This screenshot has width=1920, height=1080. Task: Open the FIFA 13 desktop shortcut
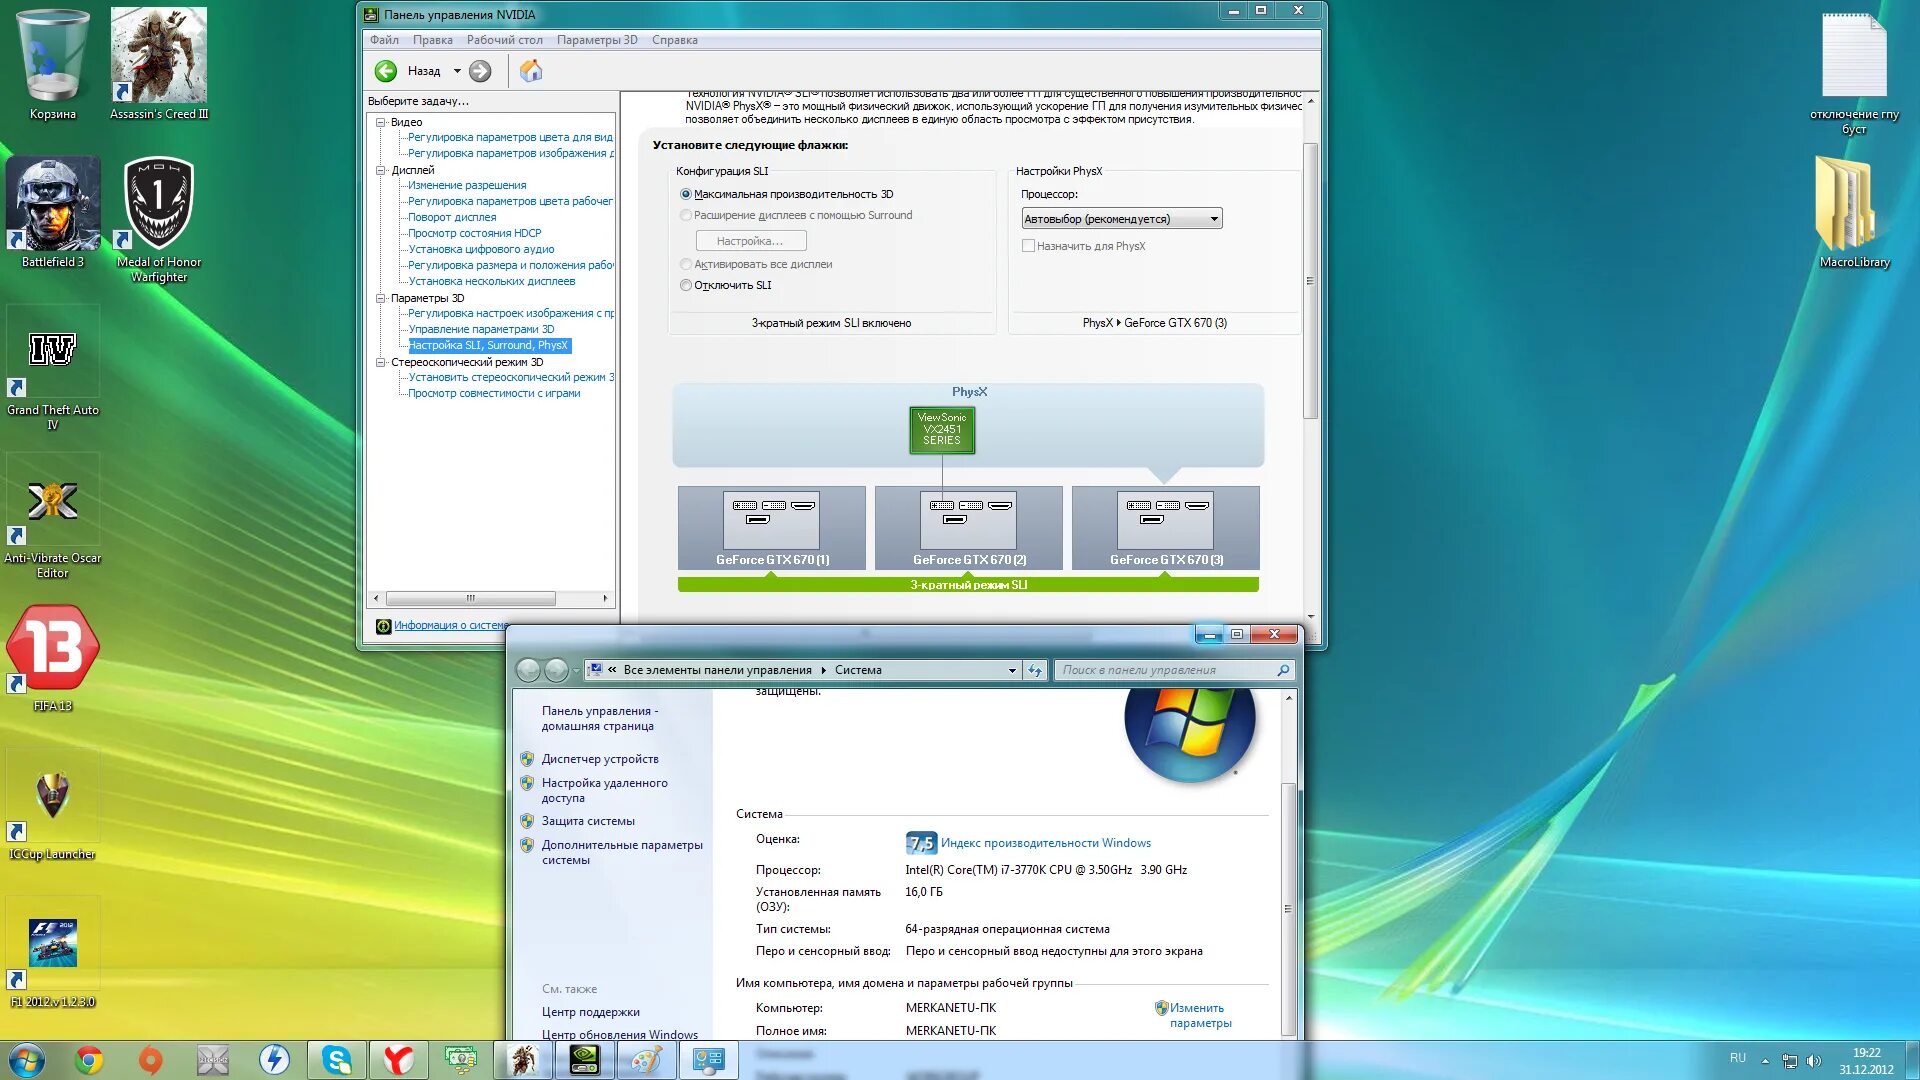tap(53, 648)
